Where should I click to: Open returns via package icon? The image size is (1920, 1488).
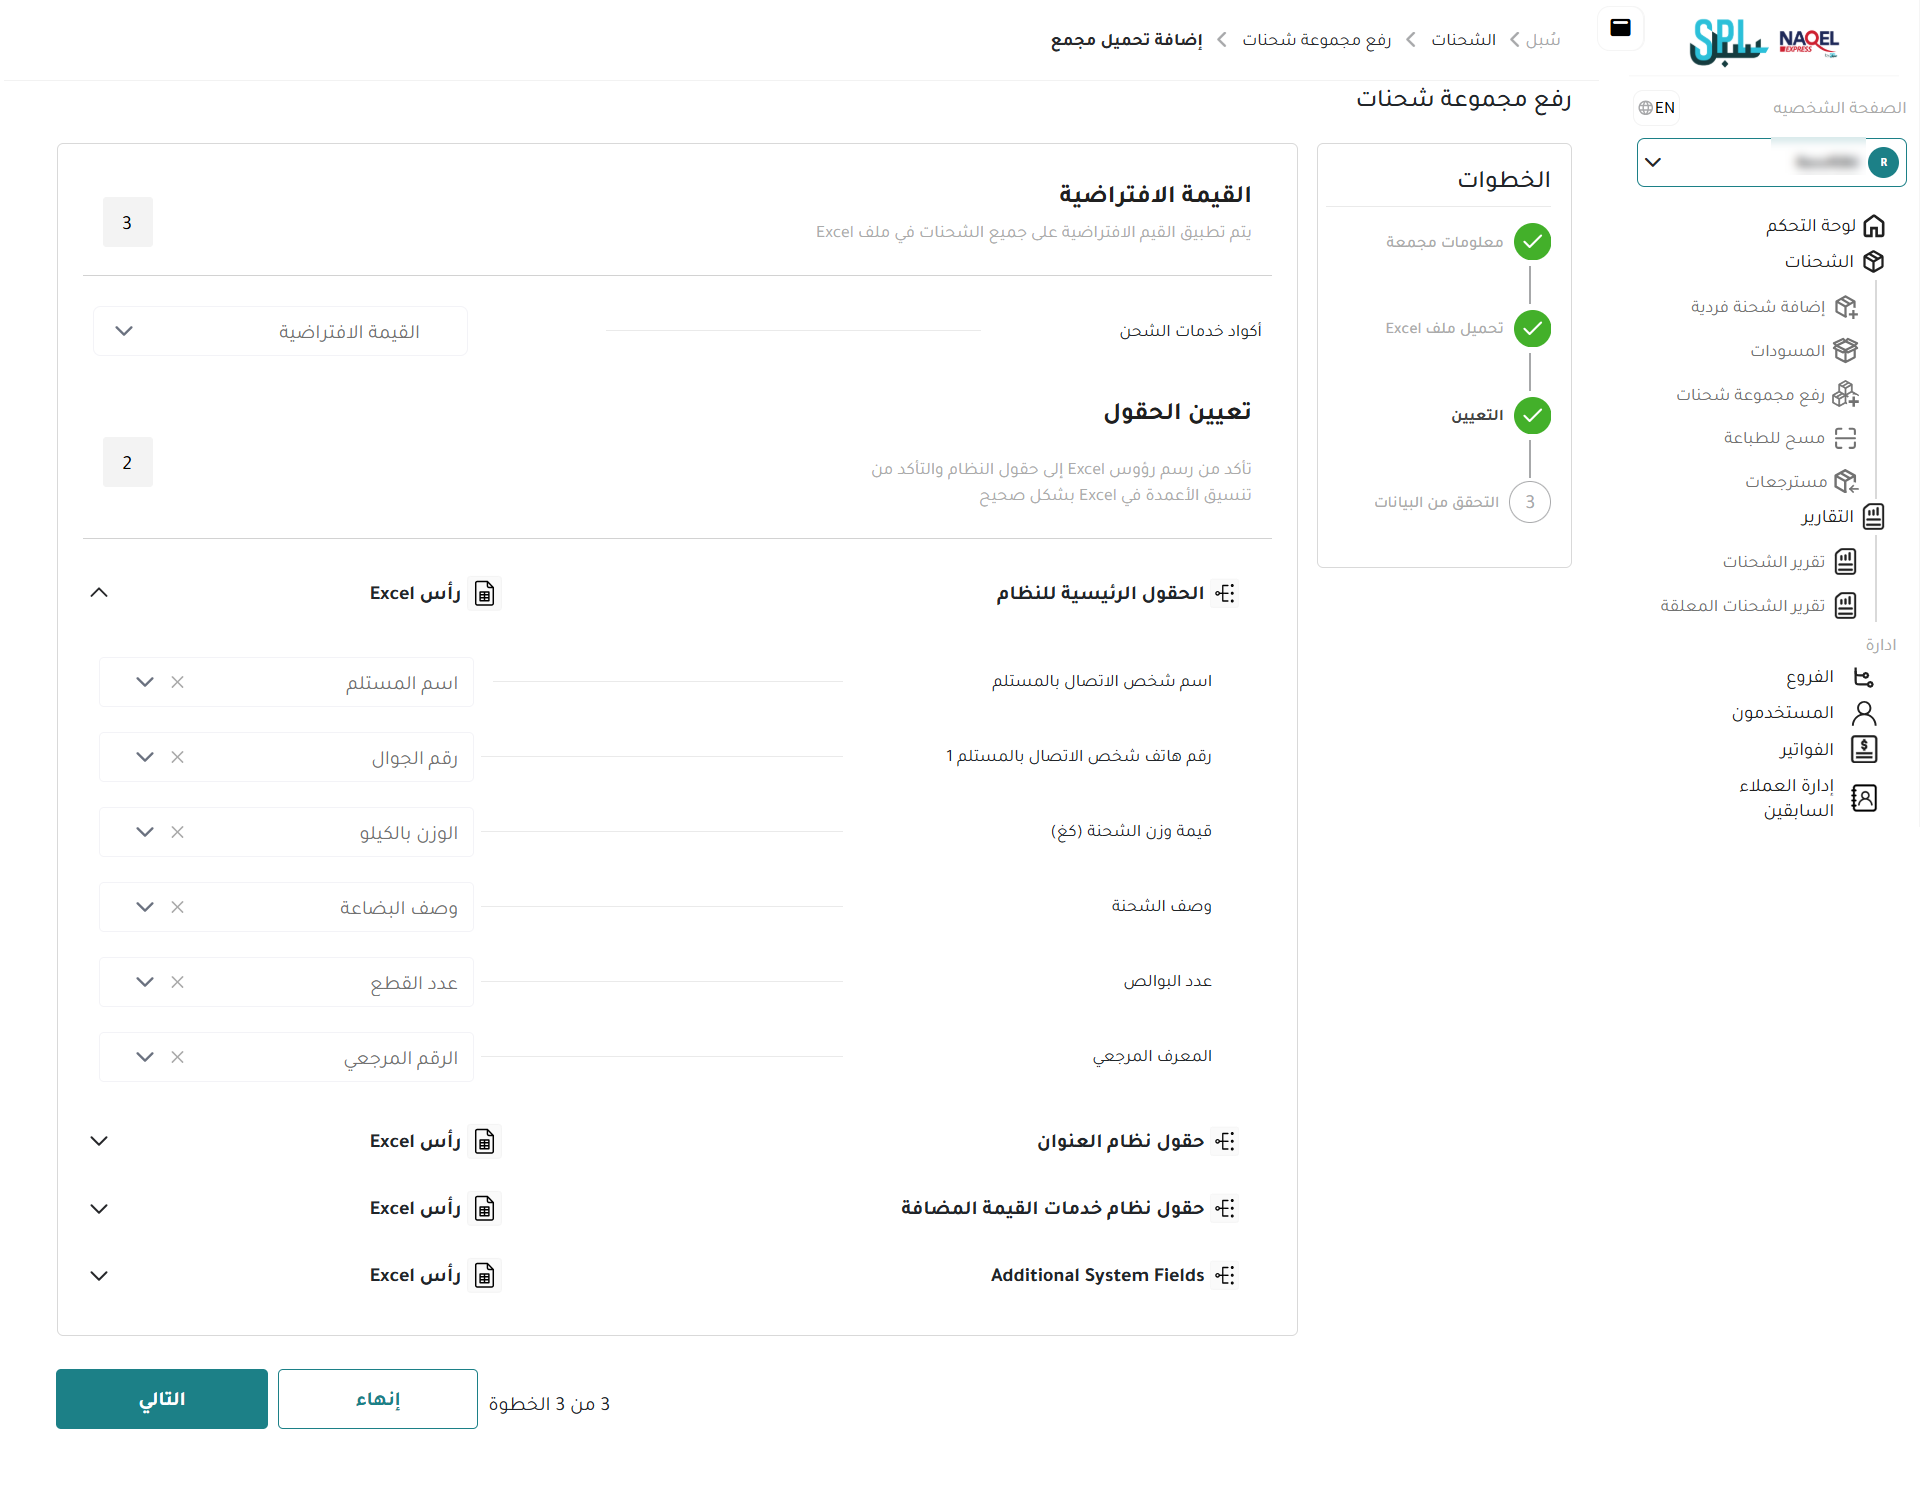point(1846,482)
